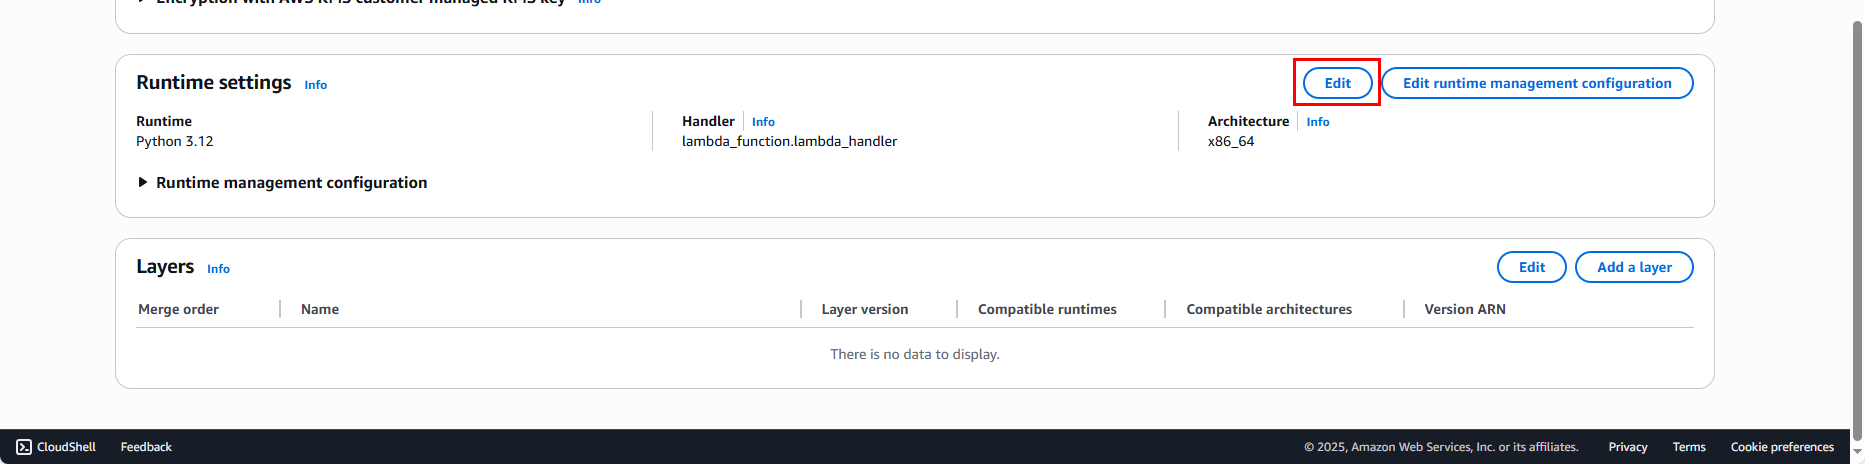Viewport: 1865px width, 464px height.
Task: Open Cookie preferences in the footer
Action: tap(1781, 447)
